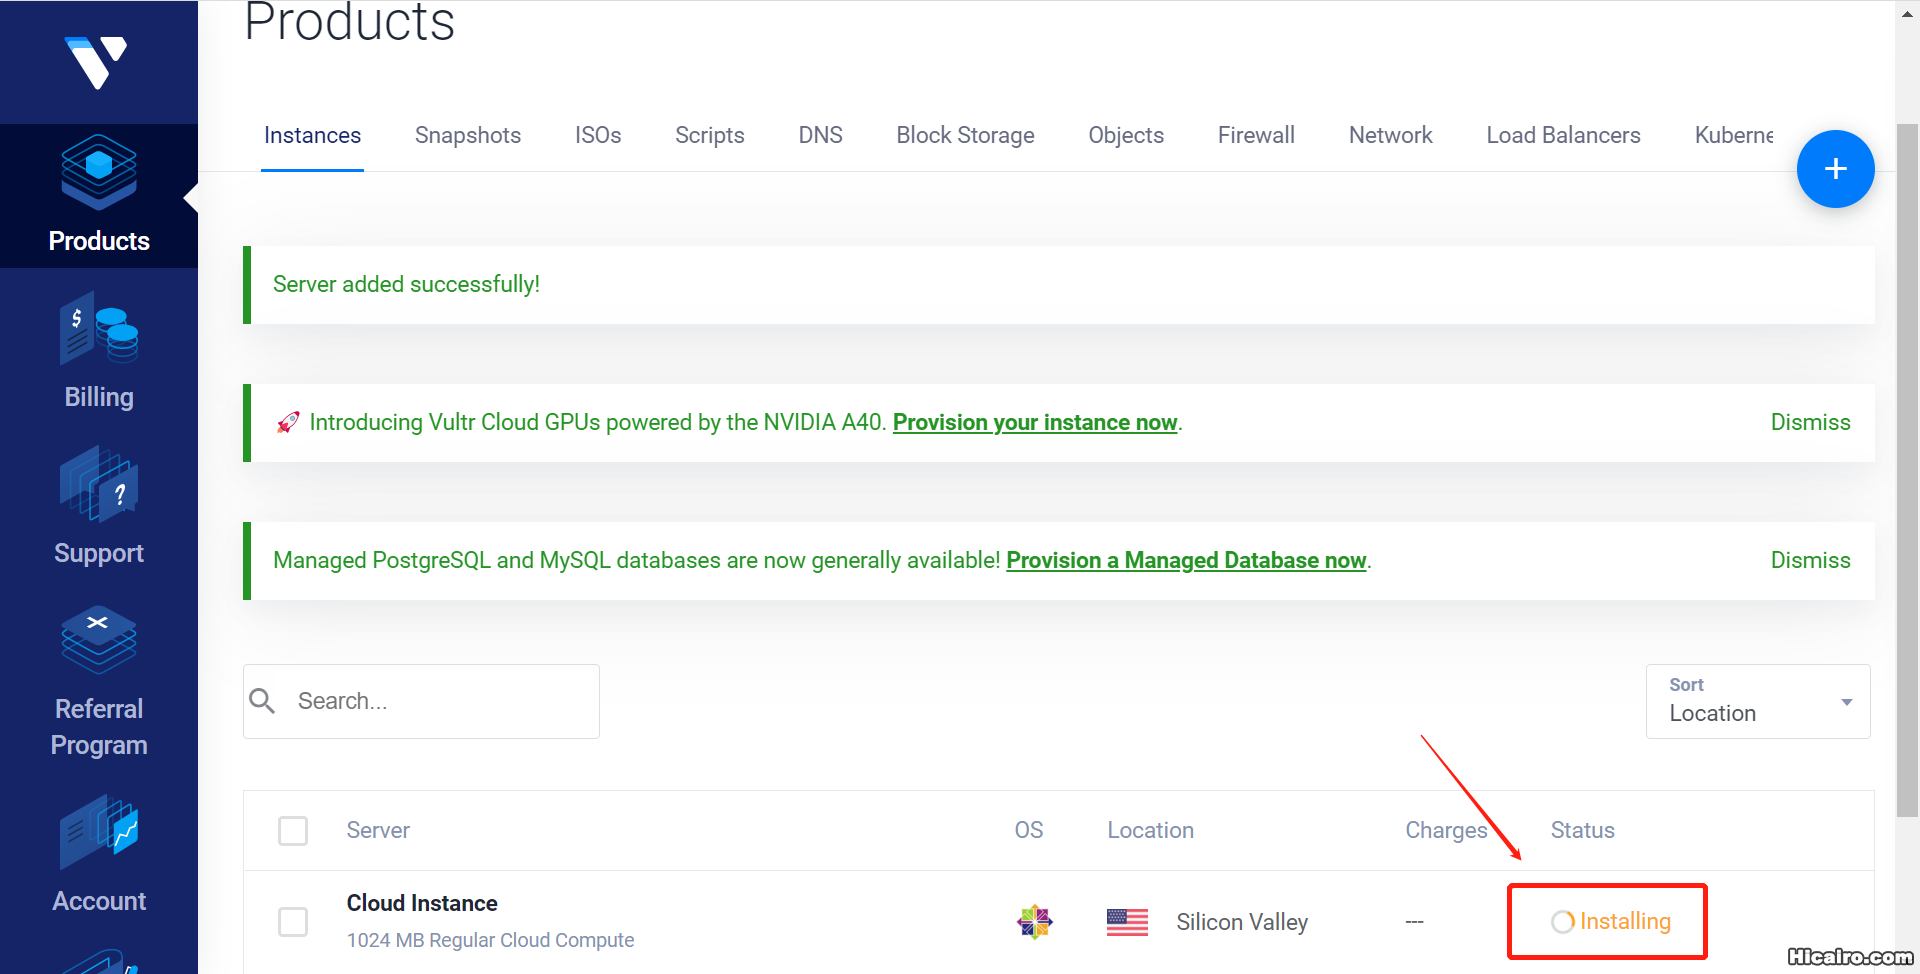Click the CentOS icon of Cloud Instance
1920x974 pixels.
[1035, 922]
